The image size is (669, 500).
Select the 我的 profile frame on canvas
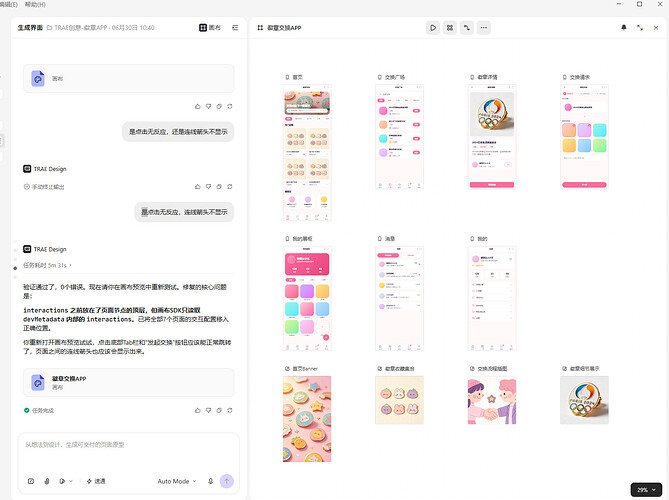click(x=492, y=298)
